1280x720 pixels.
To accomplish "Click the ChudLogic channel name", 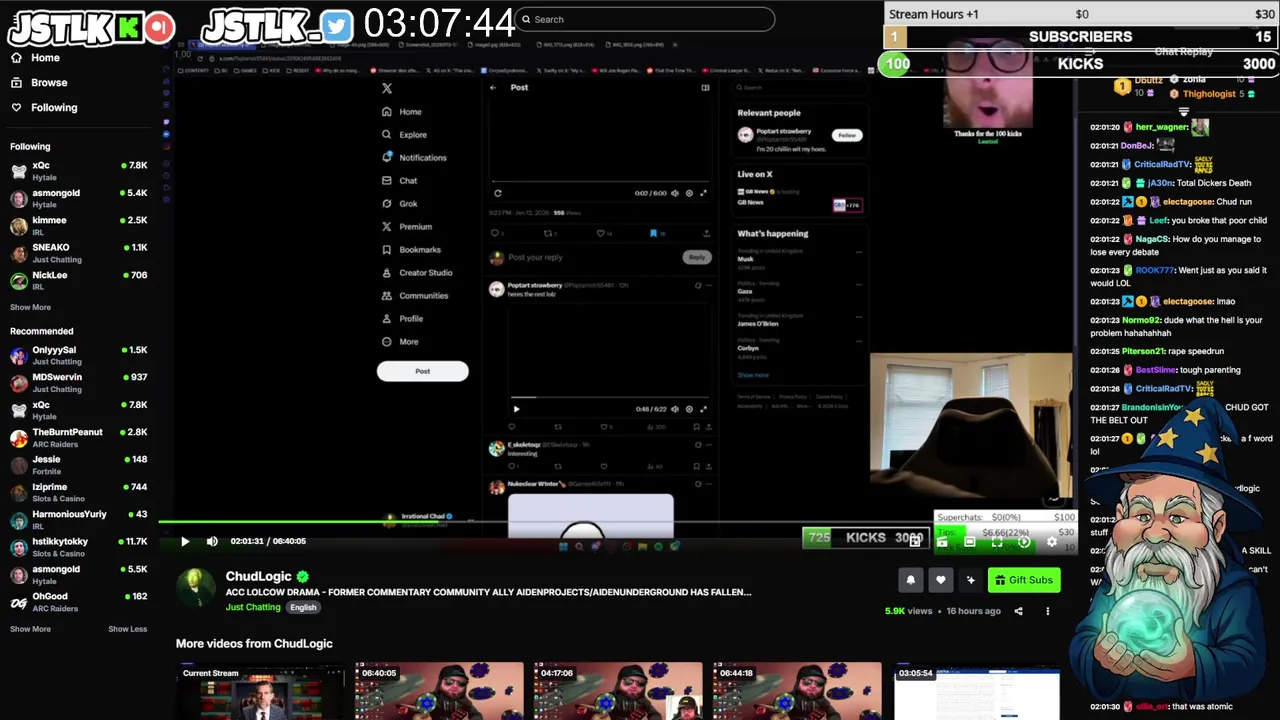I will [x=258, y=577].
